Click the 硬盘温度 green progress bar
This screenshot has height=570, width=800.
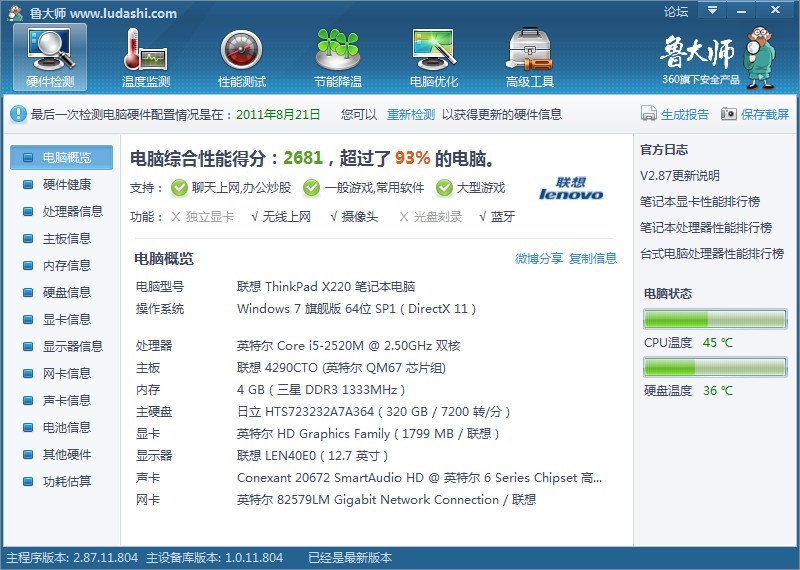(x=715, y=367)
